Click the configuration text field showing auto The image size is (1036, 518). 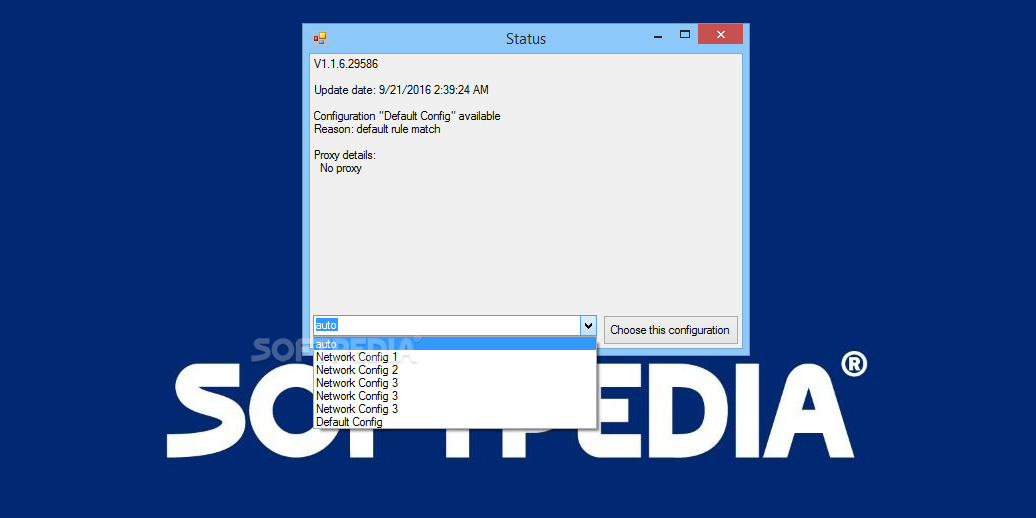click(x=447, y=326)
